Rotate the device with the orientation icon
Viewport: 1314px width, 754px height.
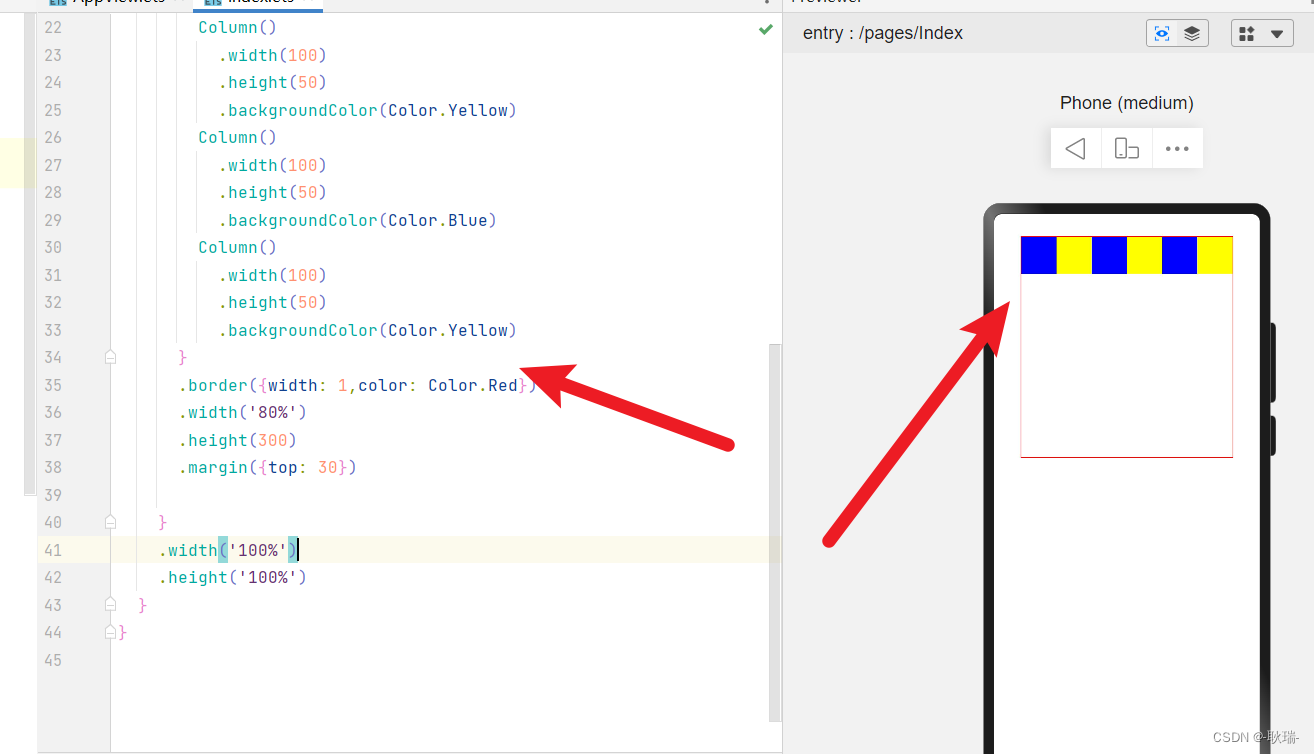point(1127,148)
